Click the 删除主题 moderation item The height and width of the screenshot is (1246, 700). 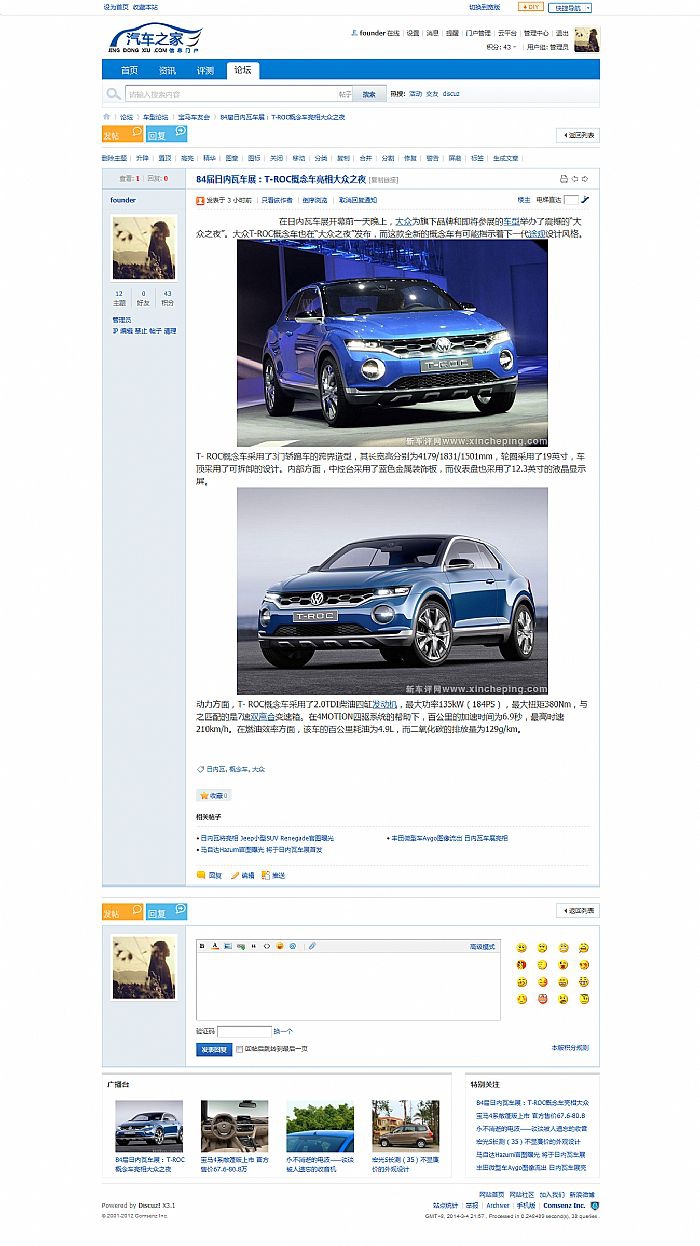(114, 158)
